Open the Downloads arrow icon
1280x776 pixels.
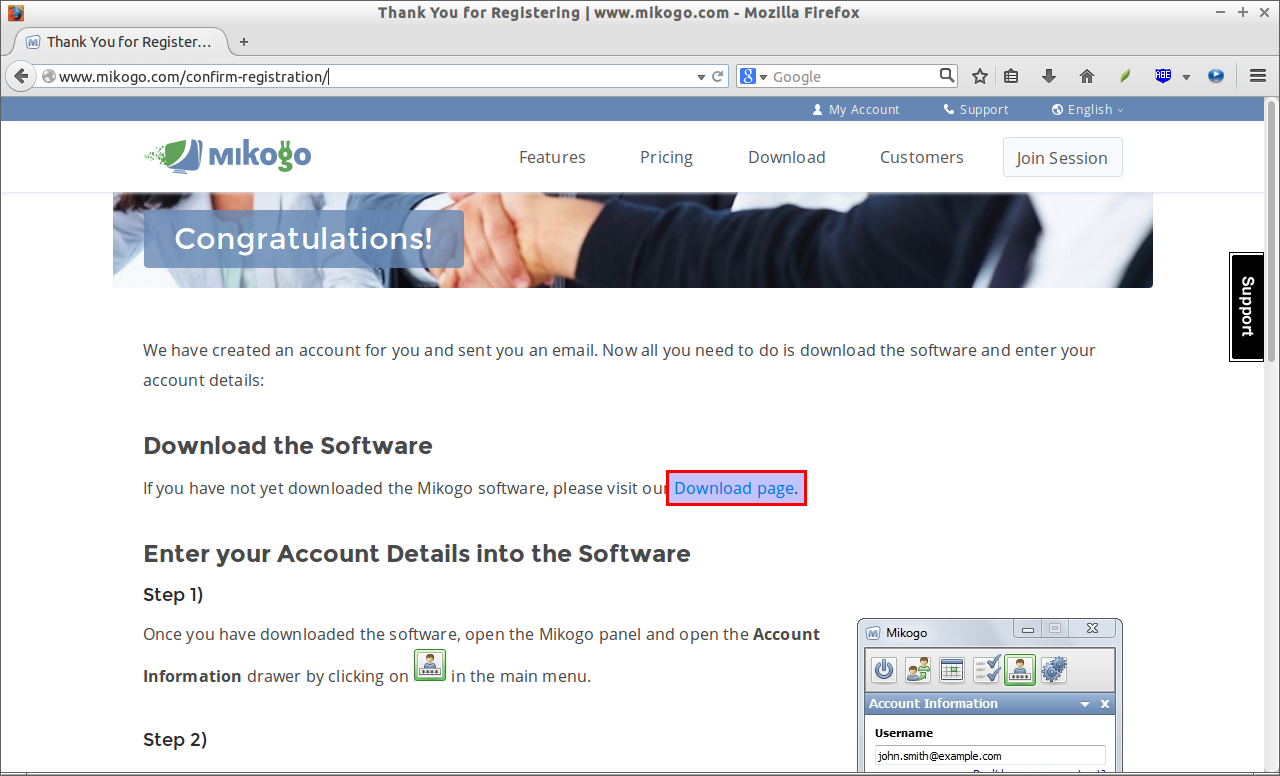click(x=1049, y=76)
